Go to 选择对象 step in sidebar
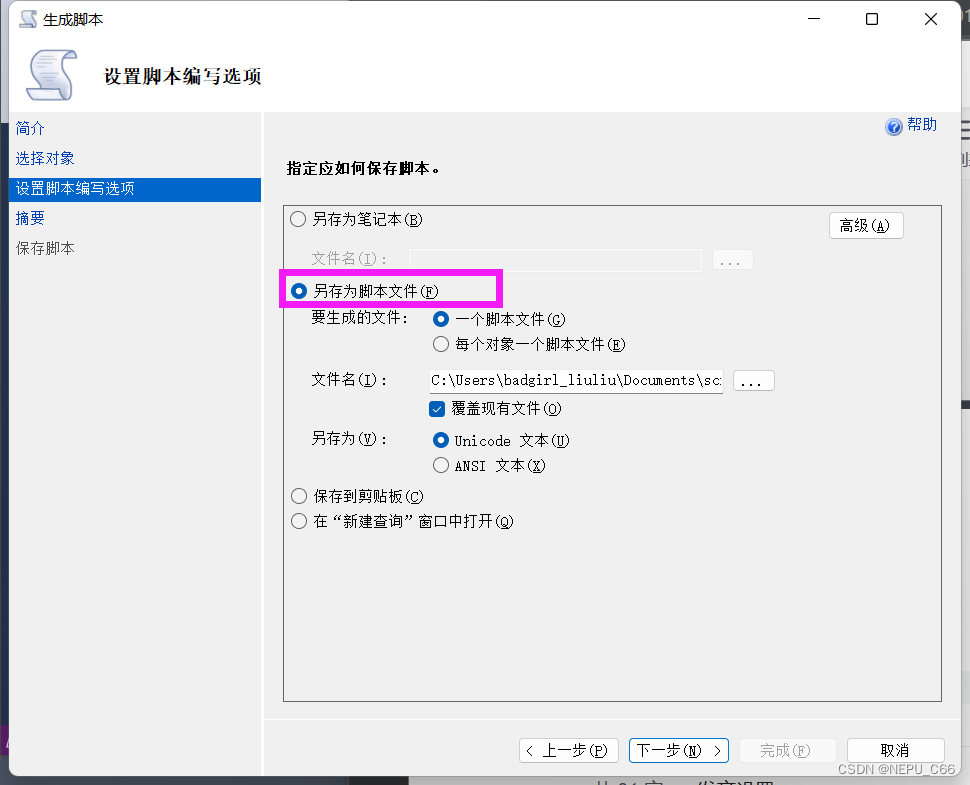This screenshot has width=970, height=785. coord(45,159)
